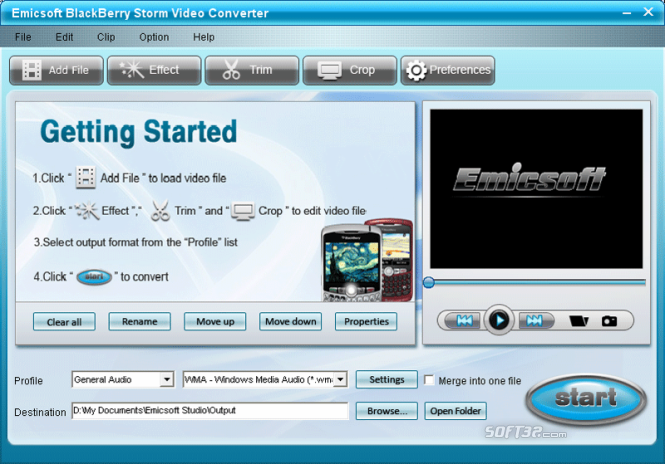Minimize the converter window
The height and width of the screenshot is (464, 665).
(x=626, y=13)
